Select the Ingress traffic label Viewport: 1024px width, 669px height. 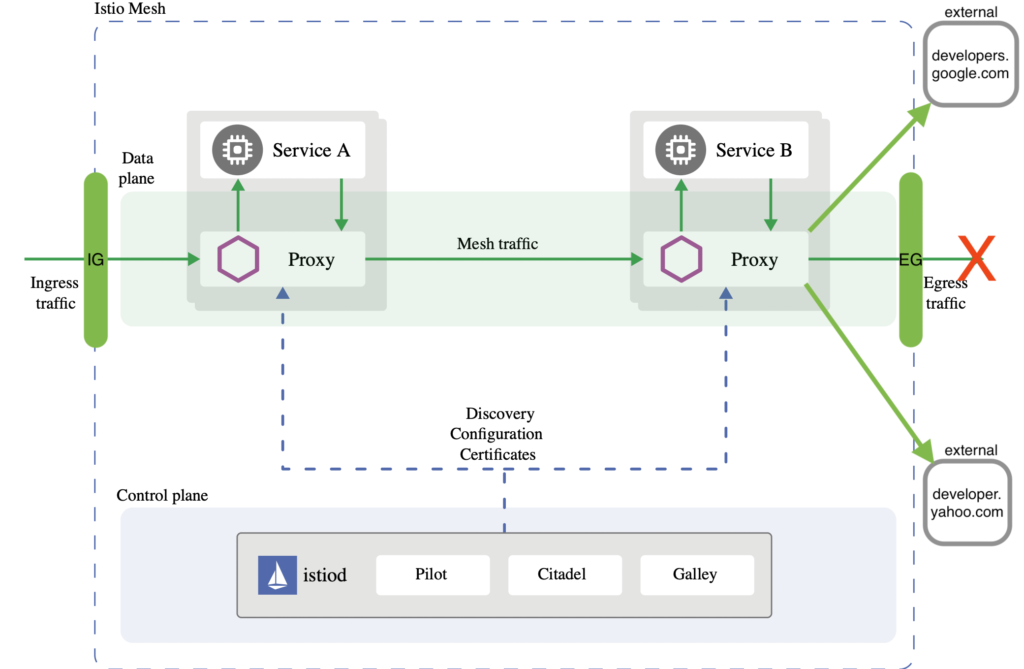point(54,293)
